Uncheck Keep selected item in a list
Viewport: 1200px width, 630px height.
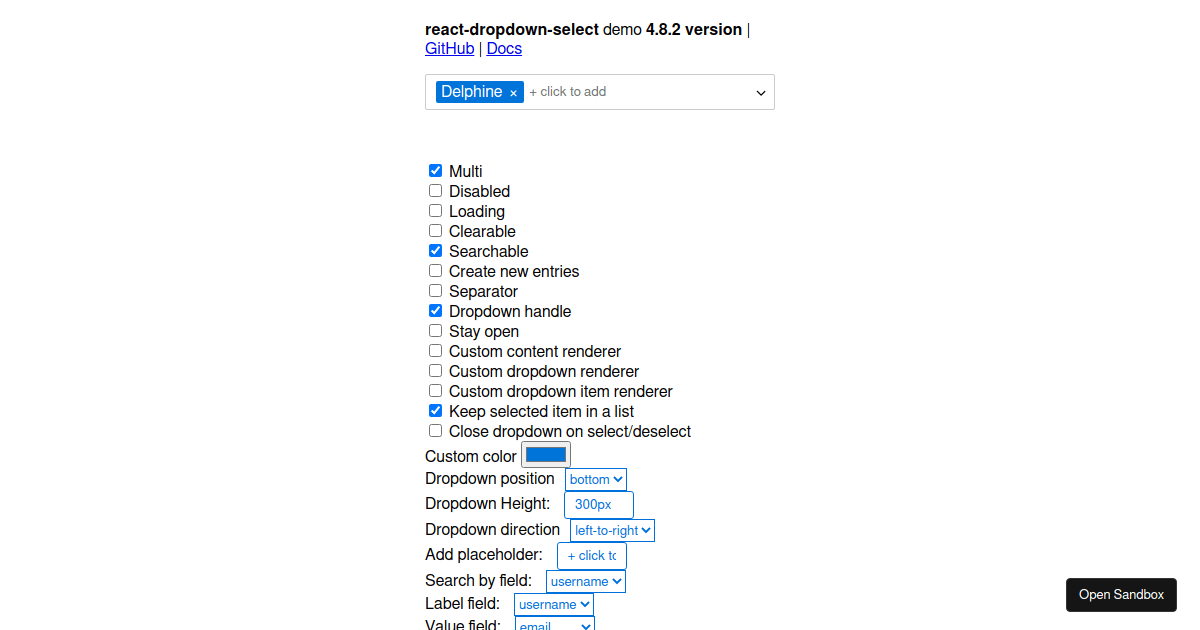click(x=435, y=410)
